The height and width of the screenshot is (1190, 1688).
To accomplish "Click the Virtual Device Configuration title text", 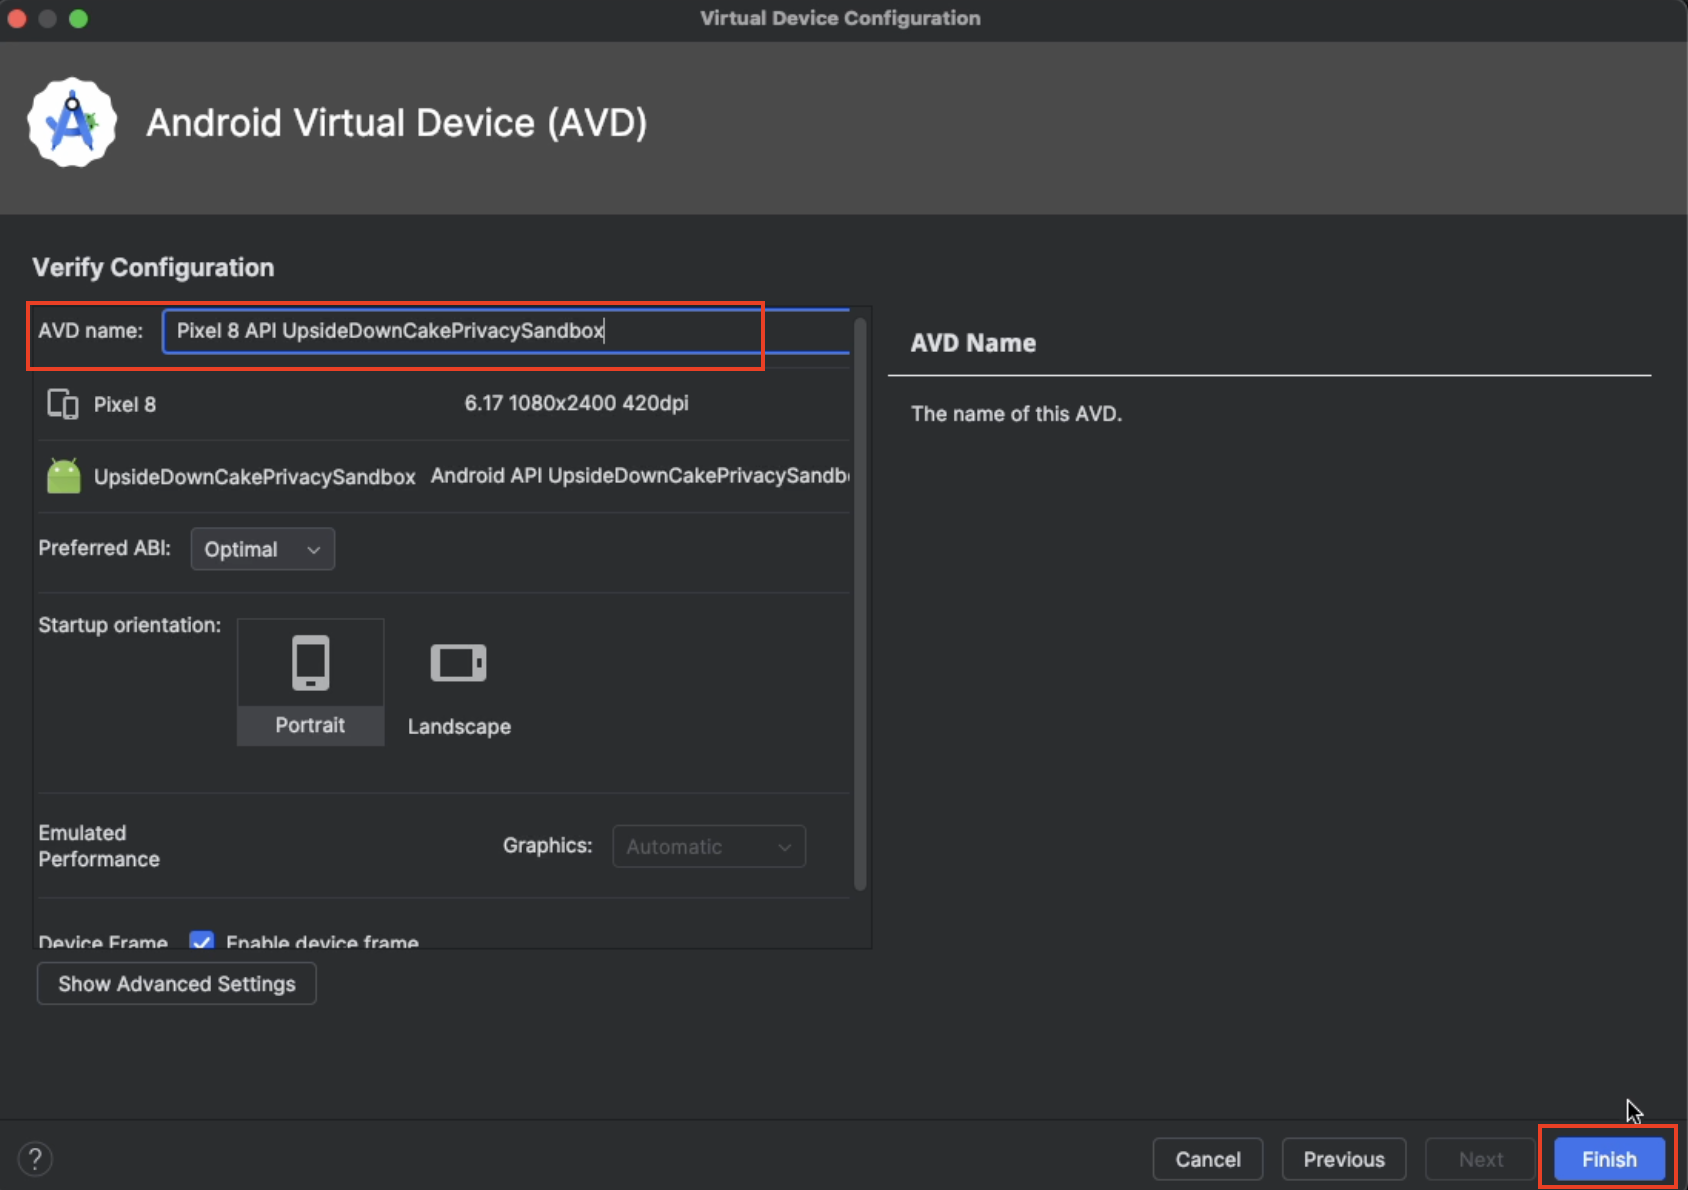I will (840, 18).
